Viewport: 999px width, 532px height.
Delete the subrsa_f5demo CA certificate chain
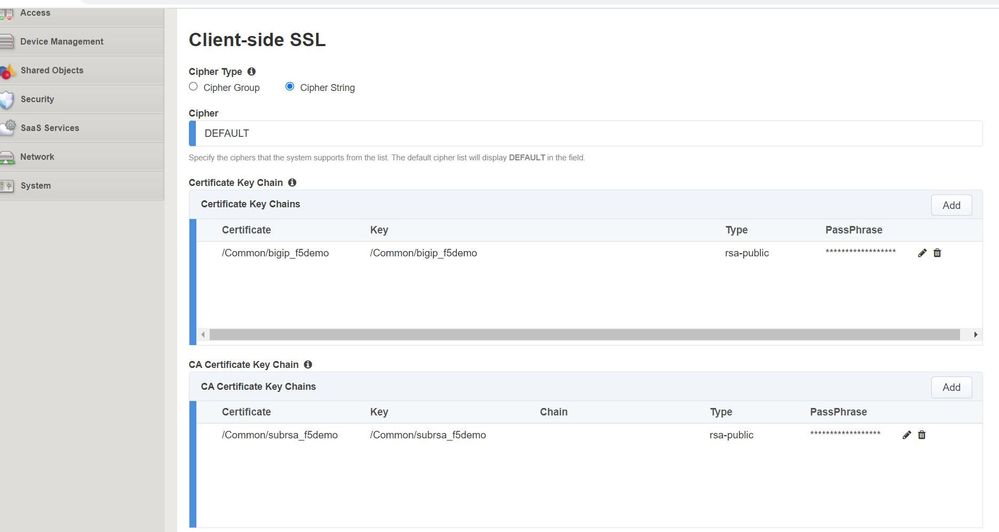[x=922, y=435]
